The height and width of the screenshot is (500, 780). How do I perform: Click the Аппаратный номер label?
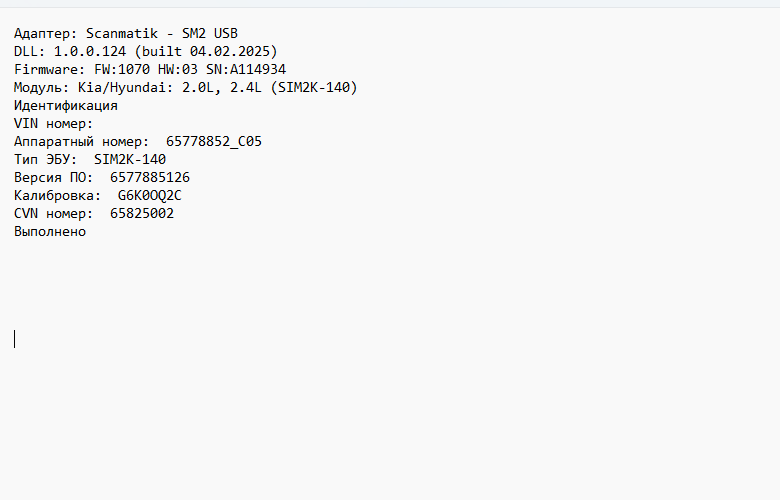tap(81, 142)
